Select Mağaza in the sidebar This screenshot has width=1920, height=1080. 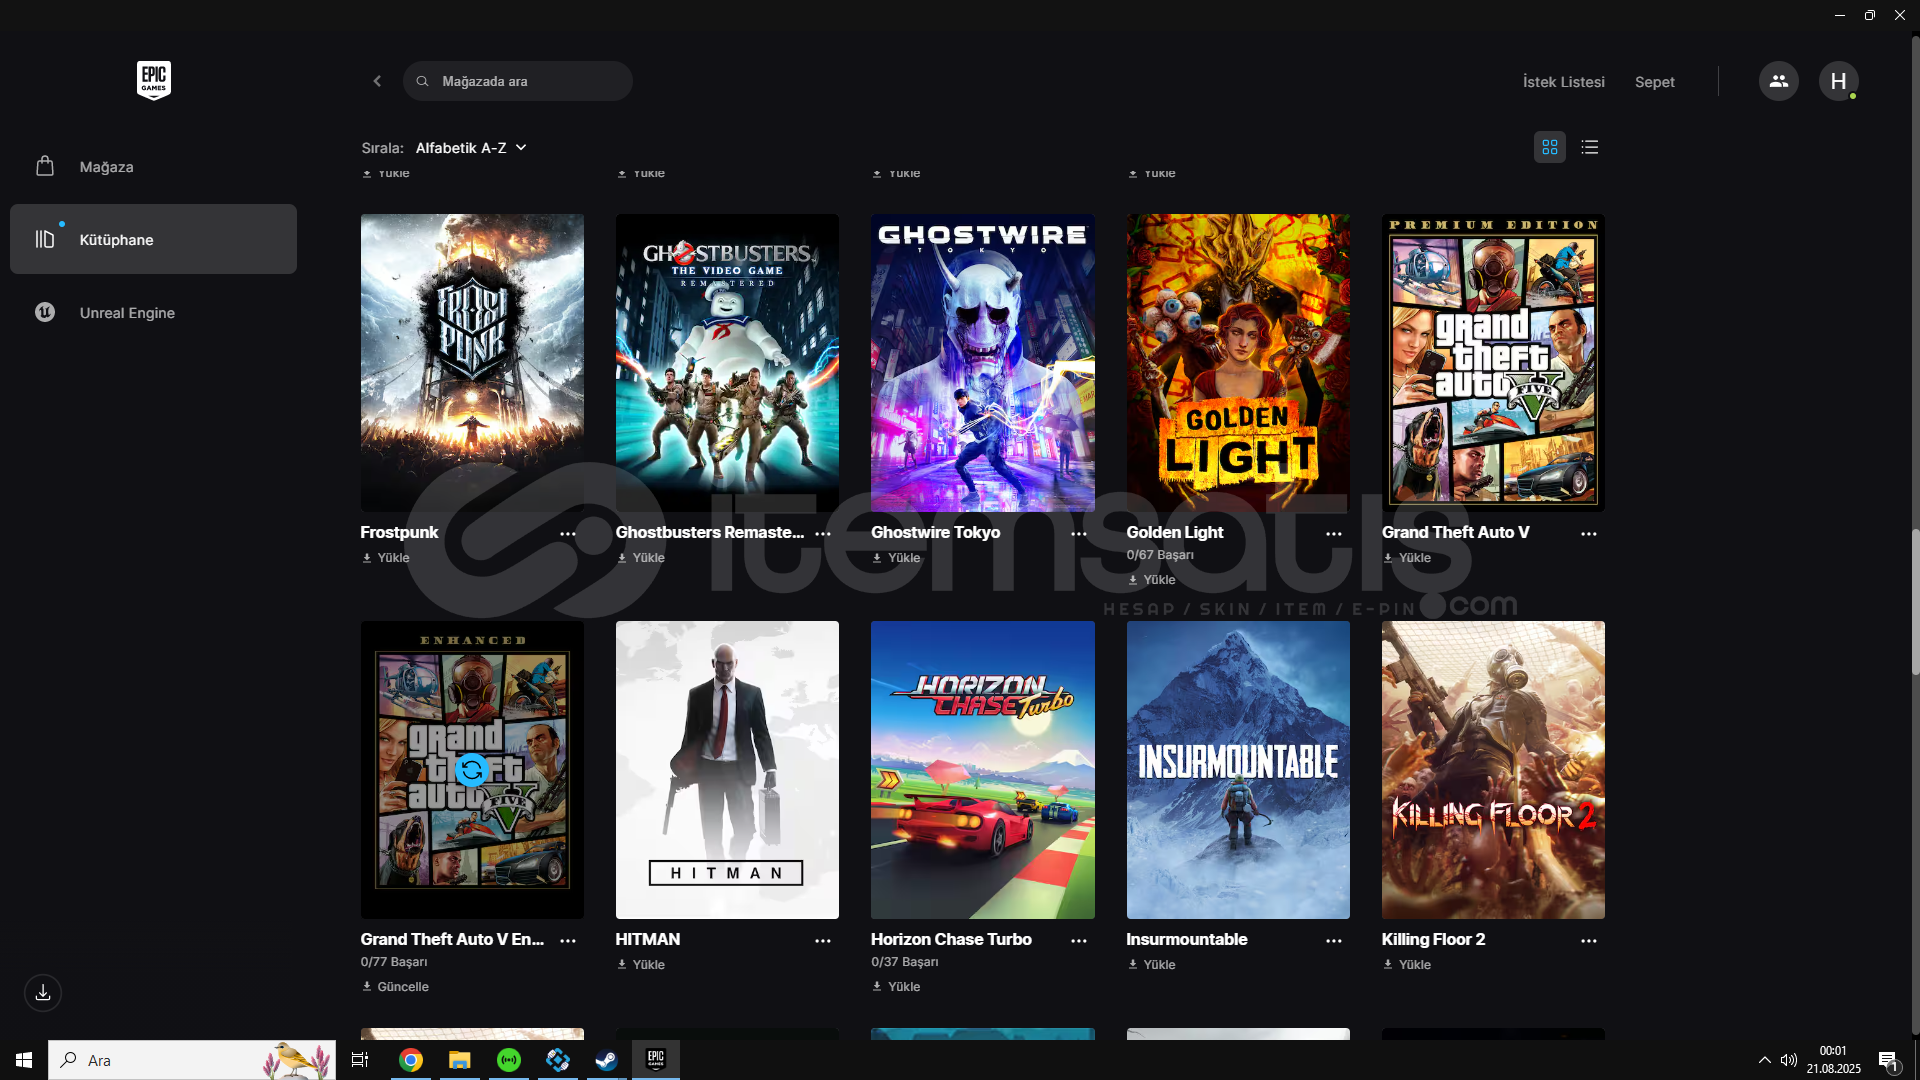point(153,167)
